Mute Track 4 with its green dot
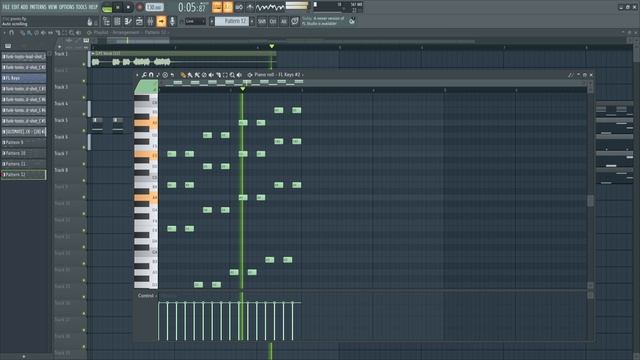 84,114
